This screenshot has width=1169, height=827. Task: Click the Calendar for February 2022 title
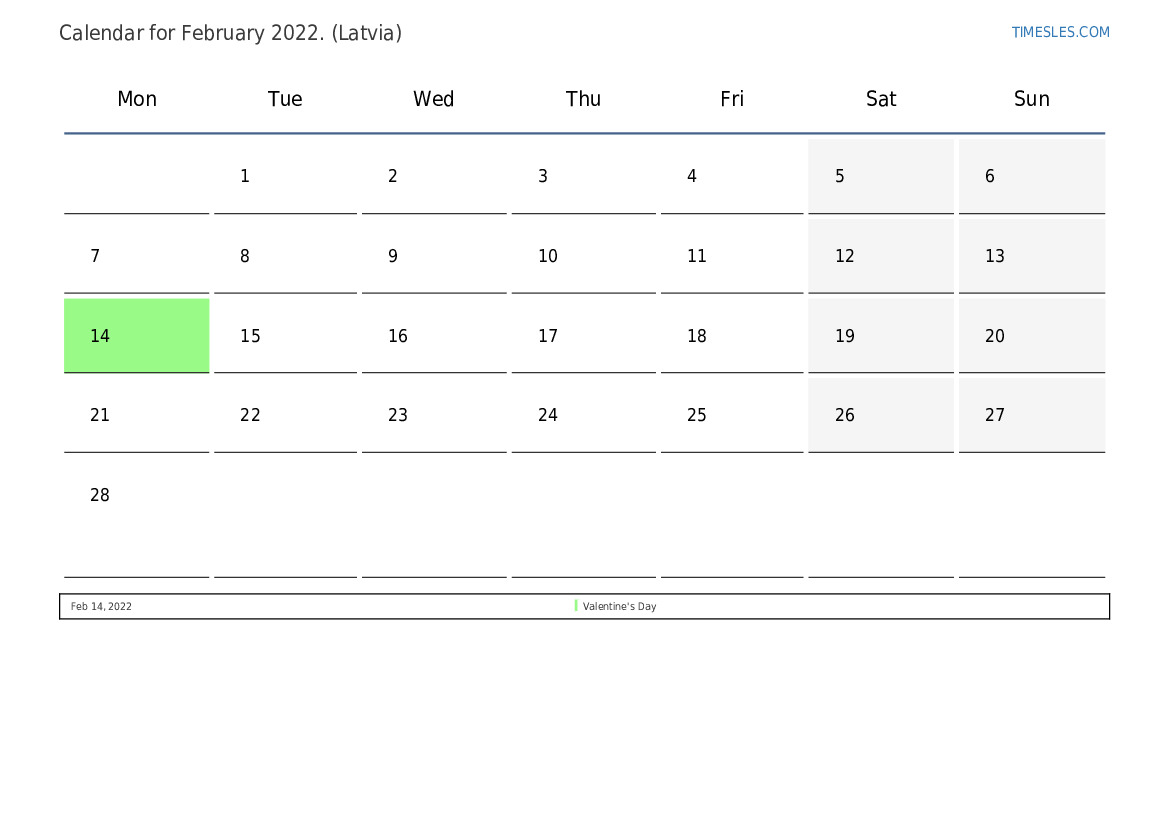[230, 33]
